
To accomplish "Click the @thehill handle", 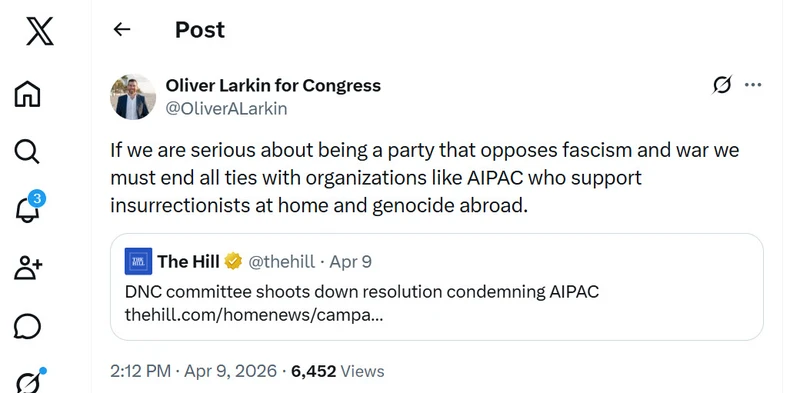I will pos(282,262).
